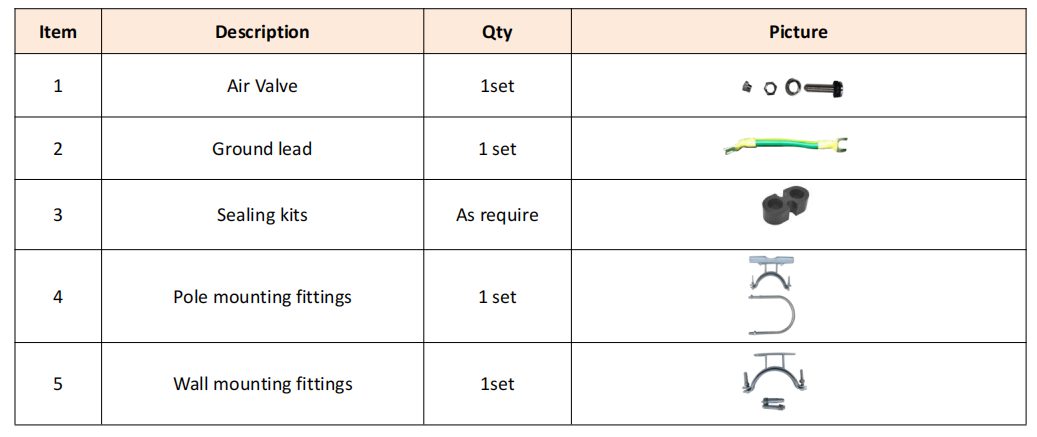Click the Qty column header
The image size is (1037, 437).
click(497, 32)
